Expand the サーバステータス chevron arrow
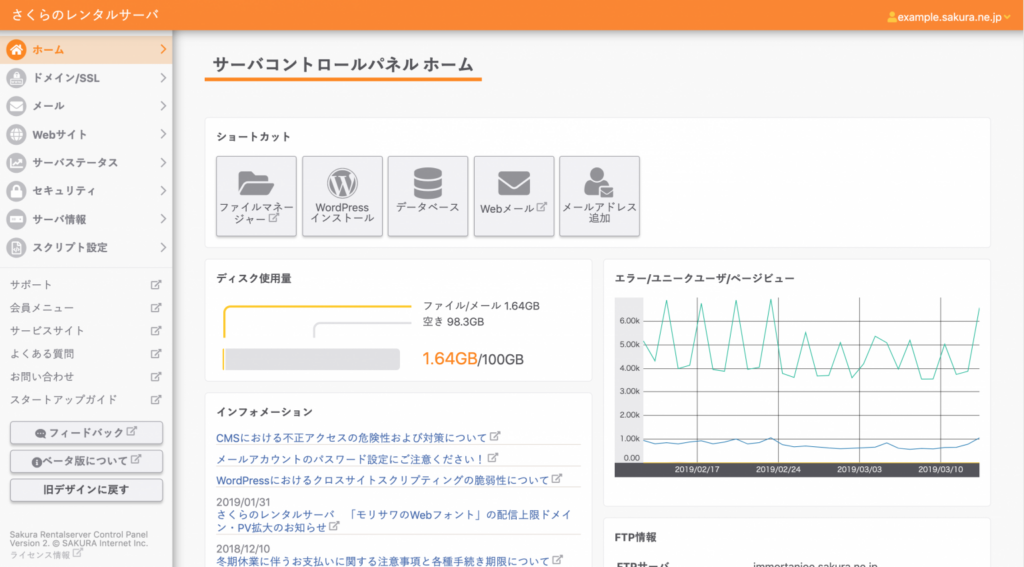 click(163, 162)
